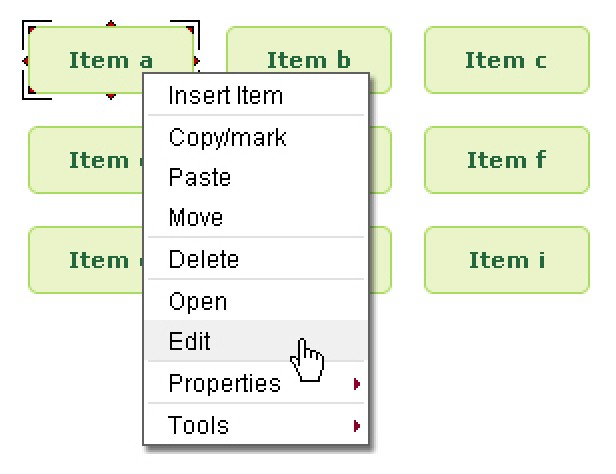Select the Item c box
616x474 pixels.
point(506,60)
